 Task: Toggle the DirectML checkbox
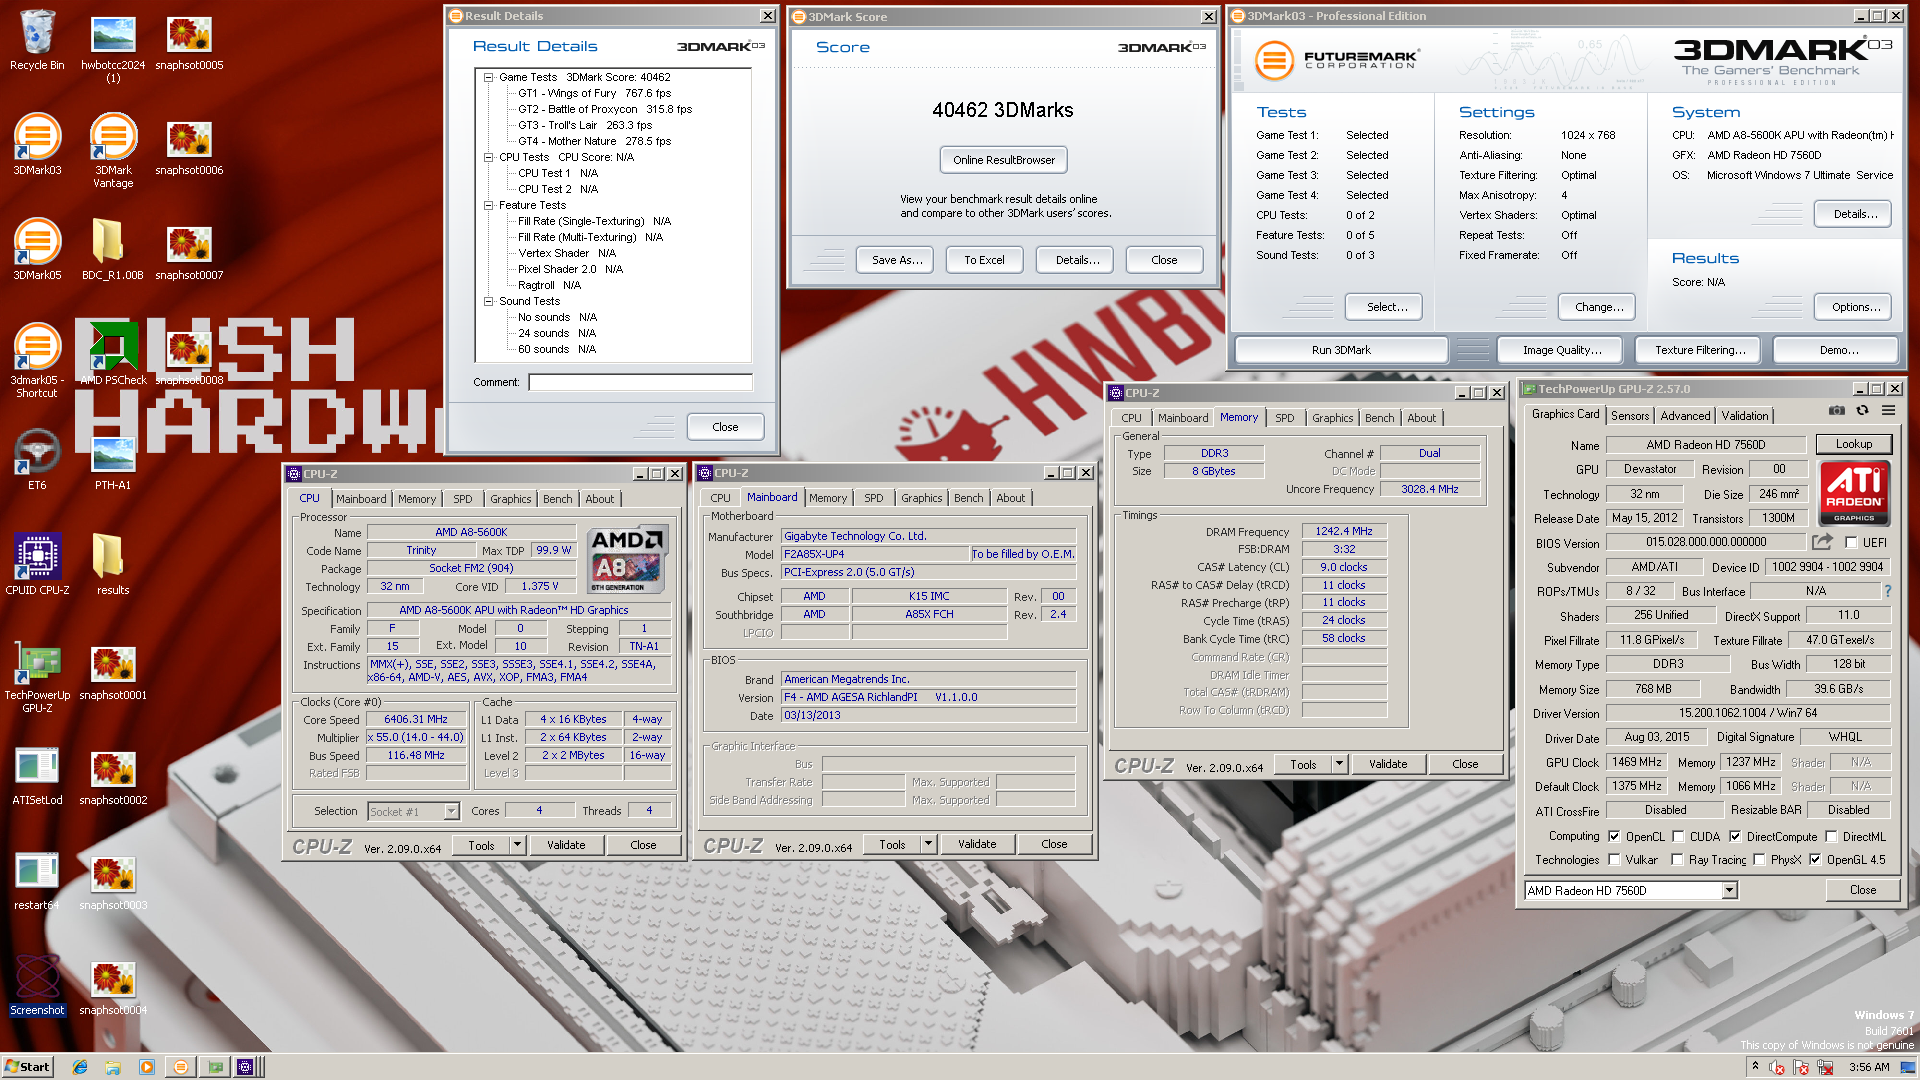(1831, 837)
